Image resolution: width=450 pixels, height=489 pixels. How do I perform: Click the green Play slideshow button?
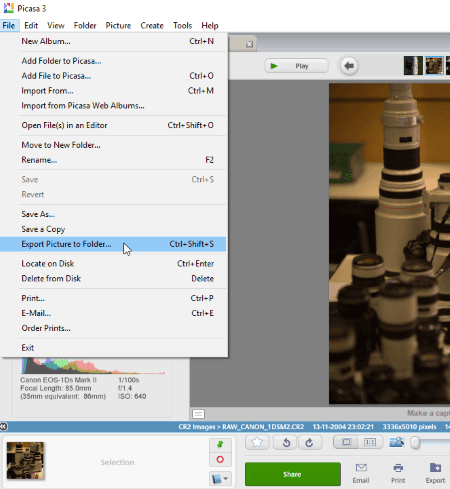click(x=296, y=66)
